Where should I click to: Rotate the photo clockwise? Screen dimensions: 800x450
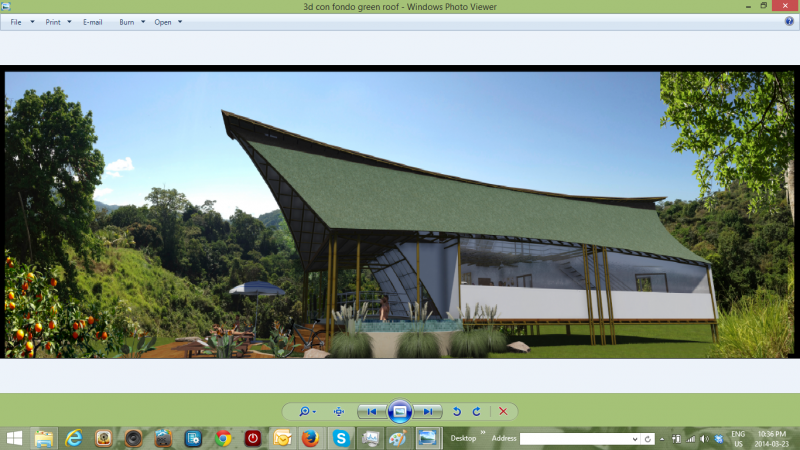[x=476, y=411]
